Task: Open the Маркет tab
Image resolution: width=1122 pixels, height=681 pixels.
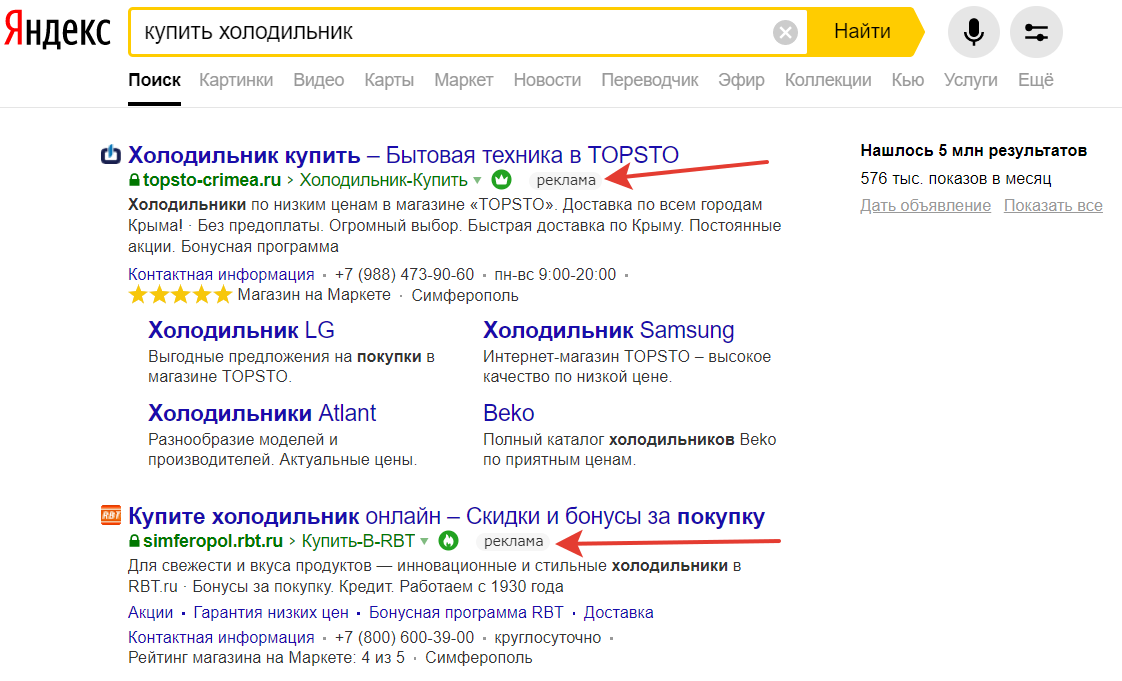Action: pos(464,80)
